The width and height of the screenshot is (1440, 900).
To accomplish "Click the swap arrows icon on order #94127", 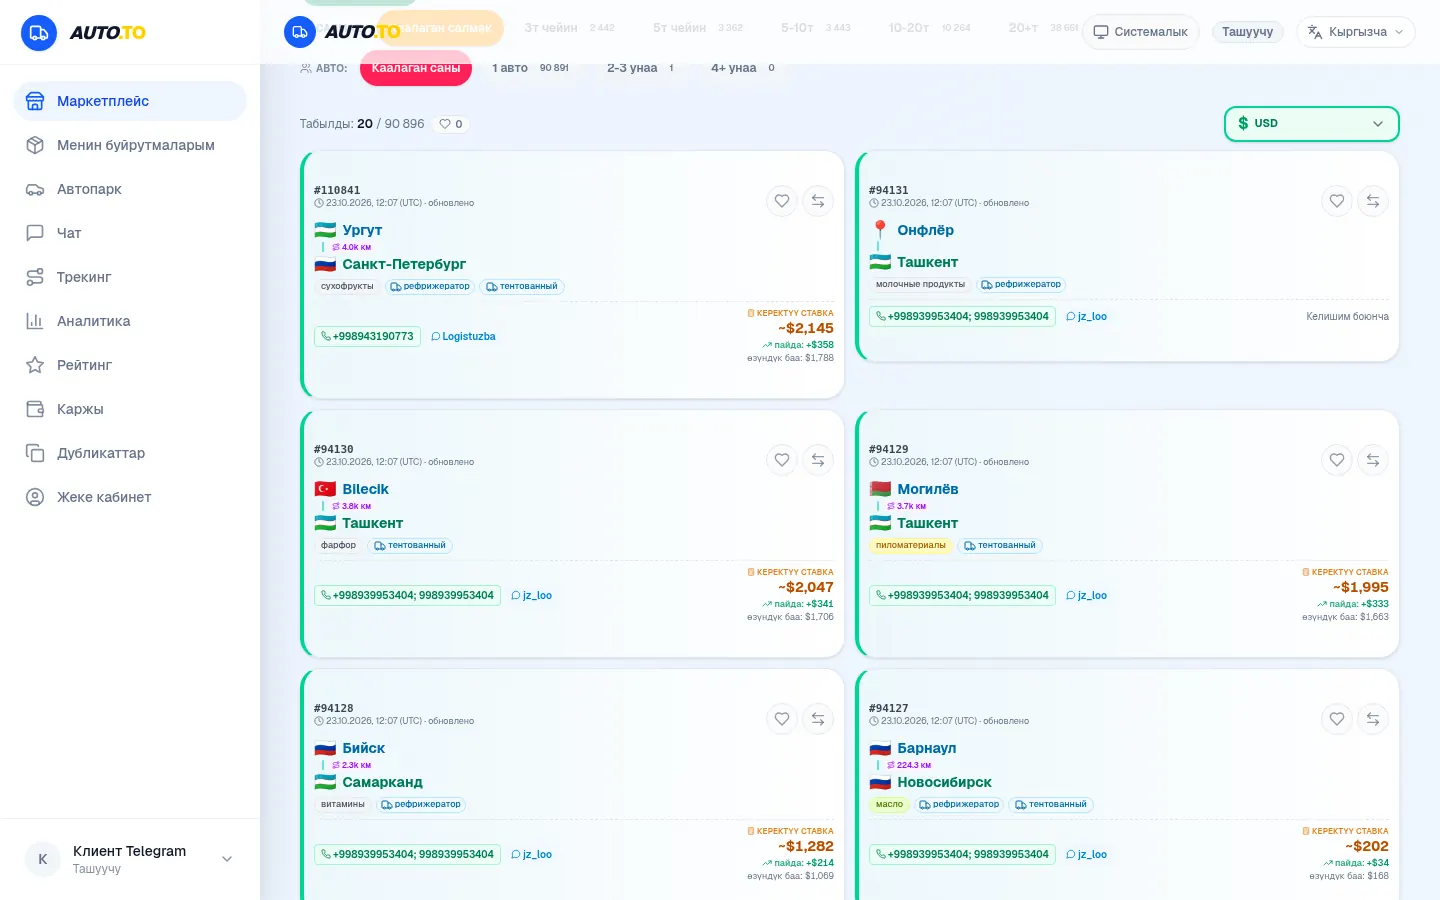I will [x=1373, y=719].
